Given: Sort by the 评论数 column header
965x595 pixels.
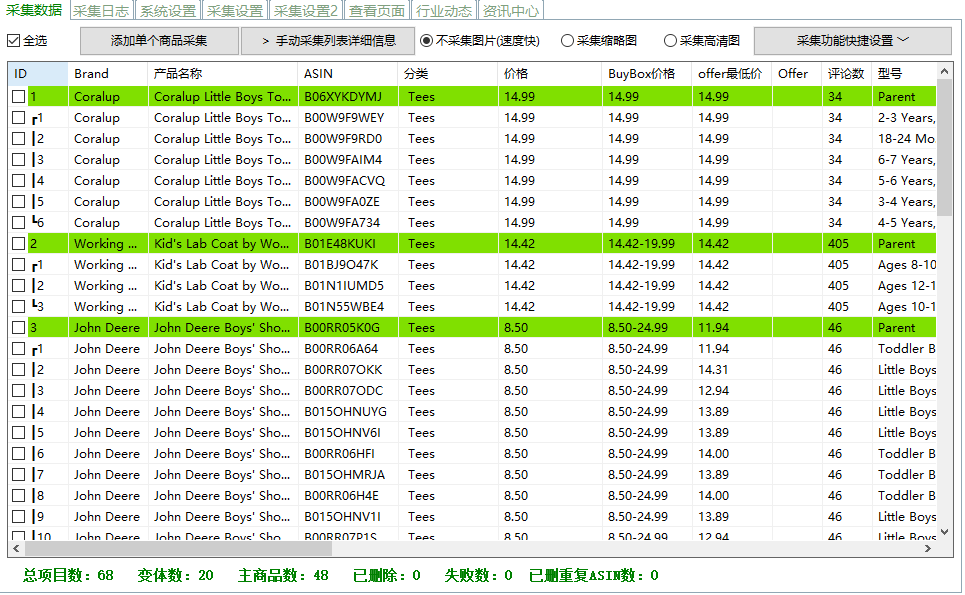Looking at the screenshot, I should pos(846,74).
